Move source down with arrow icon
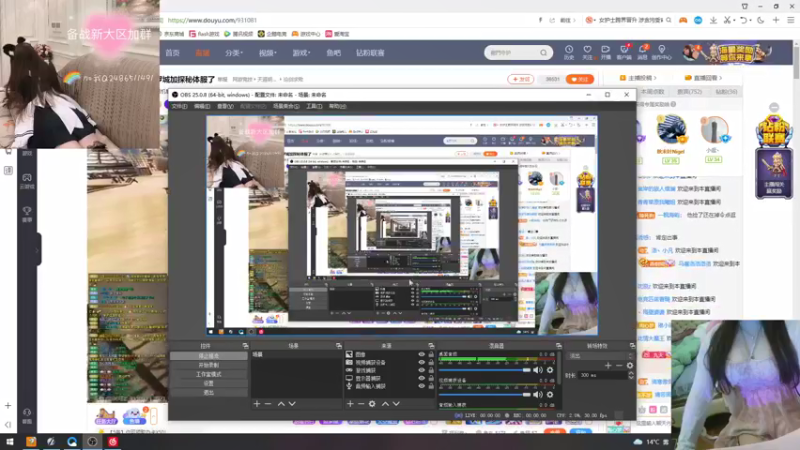Screen dimensions: 800x450 396,404
